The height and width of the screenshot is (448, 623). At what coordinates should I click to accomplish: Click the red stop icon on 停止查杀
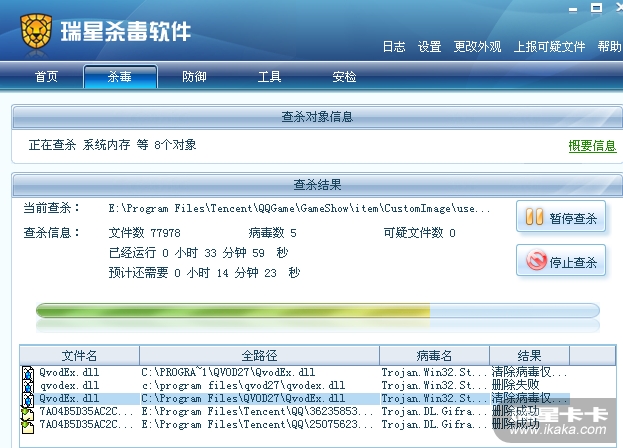[x=536, y=260]
